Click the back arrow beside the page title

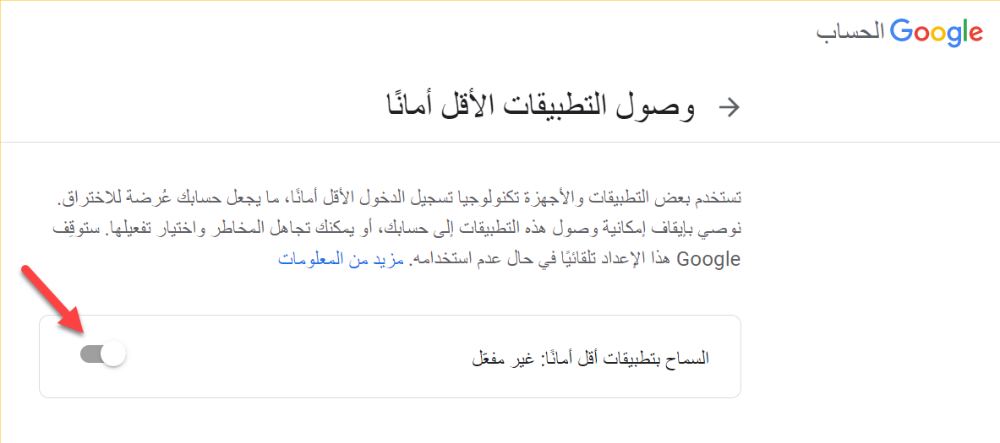pos(730,108)
